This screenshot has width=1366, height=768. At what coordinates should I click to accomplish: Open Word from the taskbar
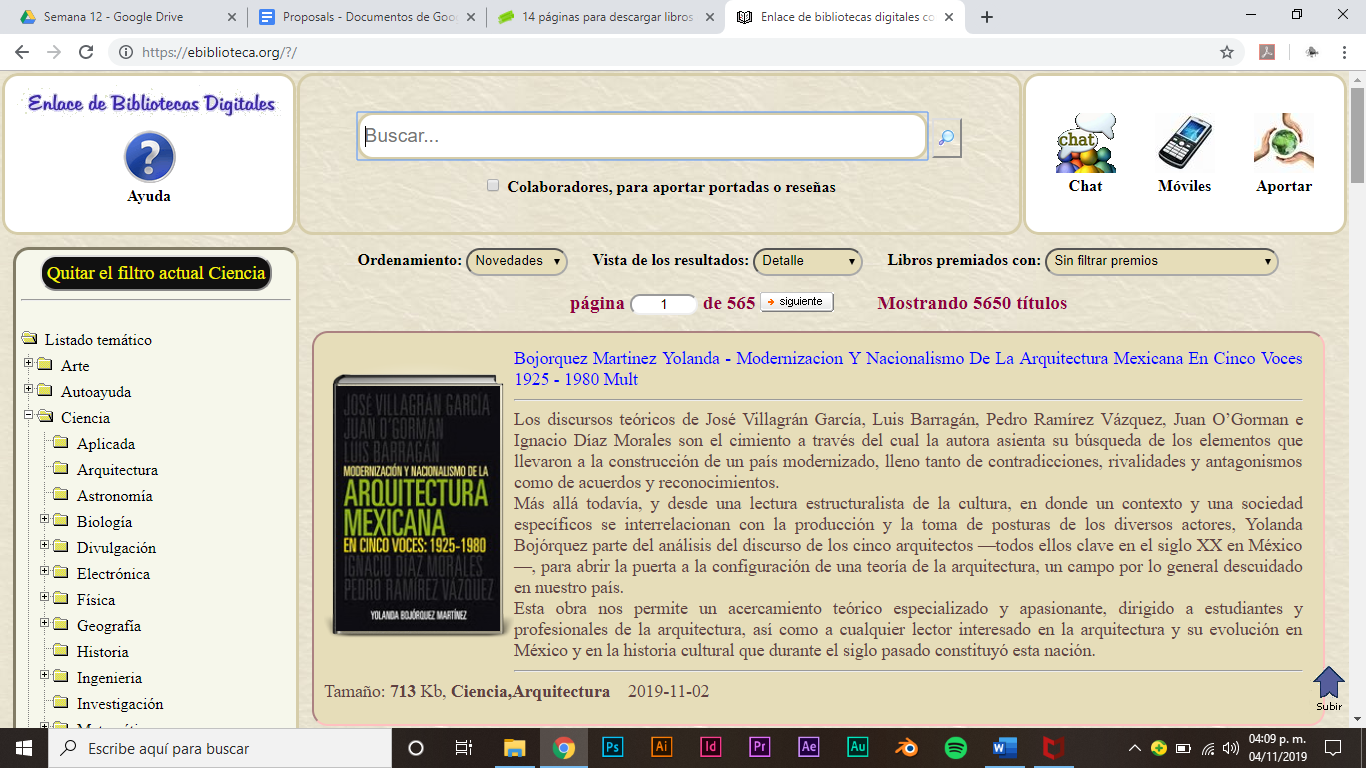click(1005, 747)
